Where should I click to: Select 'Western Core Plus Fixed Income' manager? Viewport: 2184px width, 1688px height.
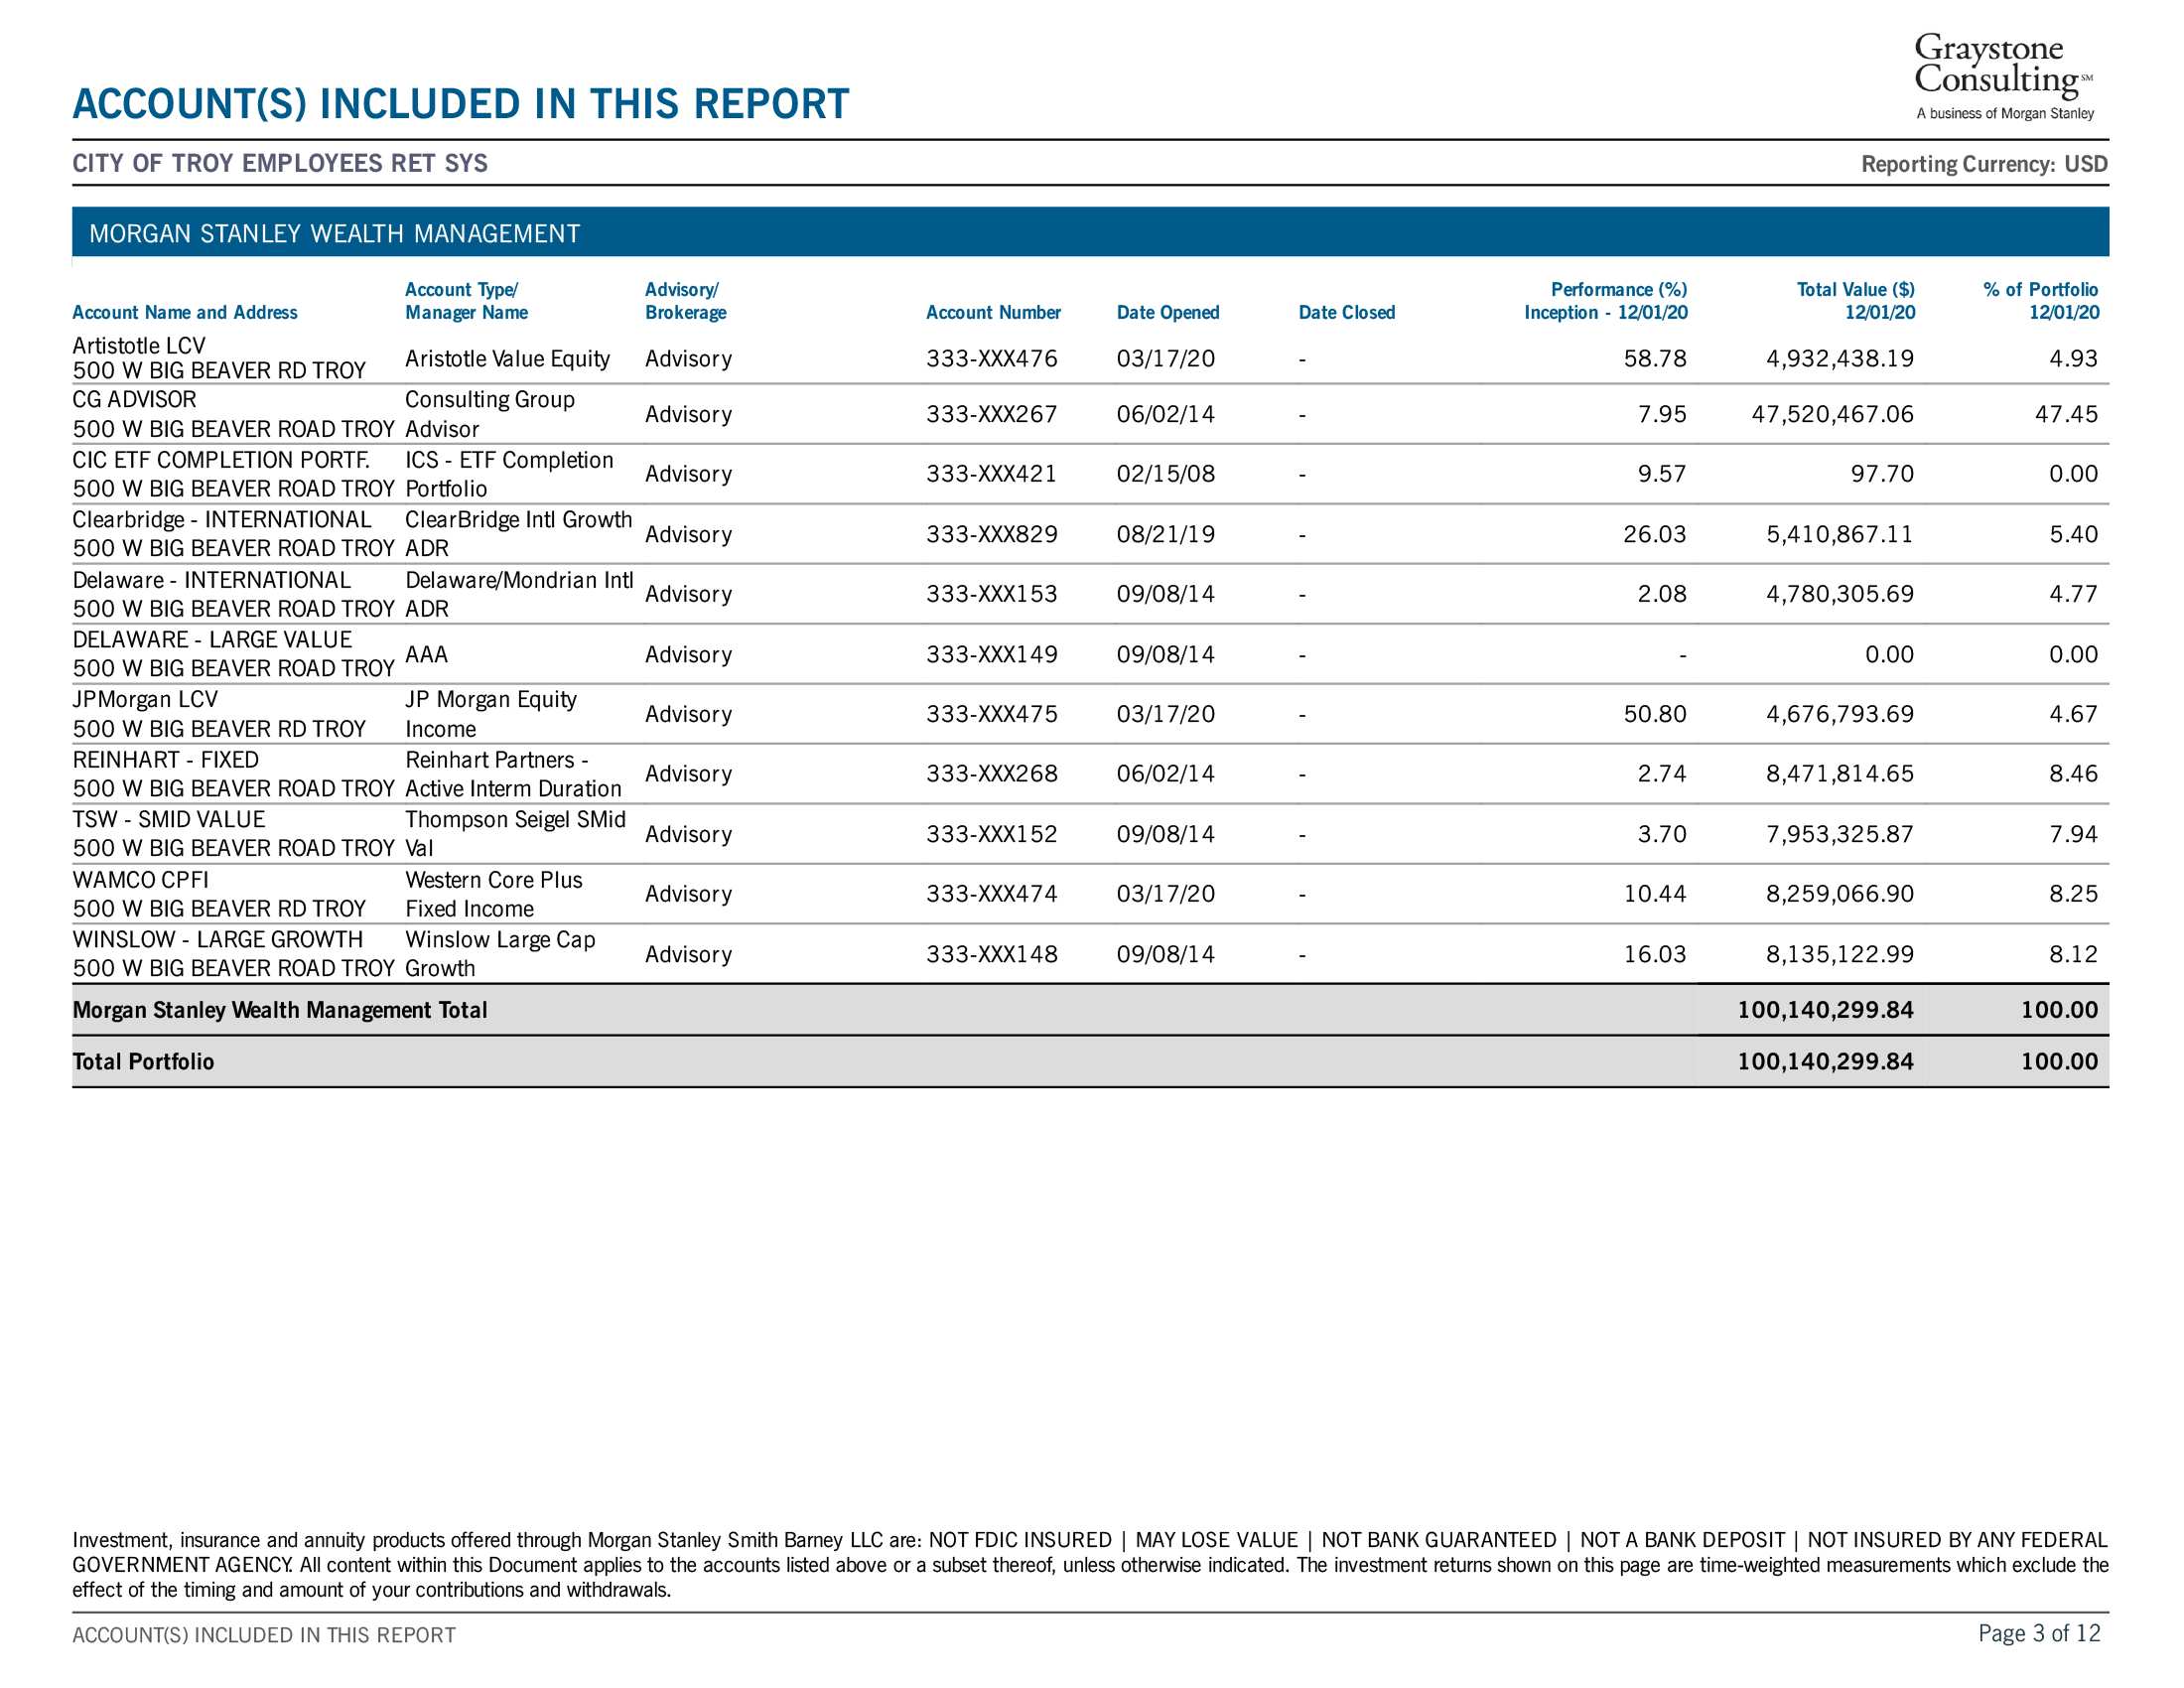[x=494, y=894]
